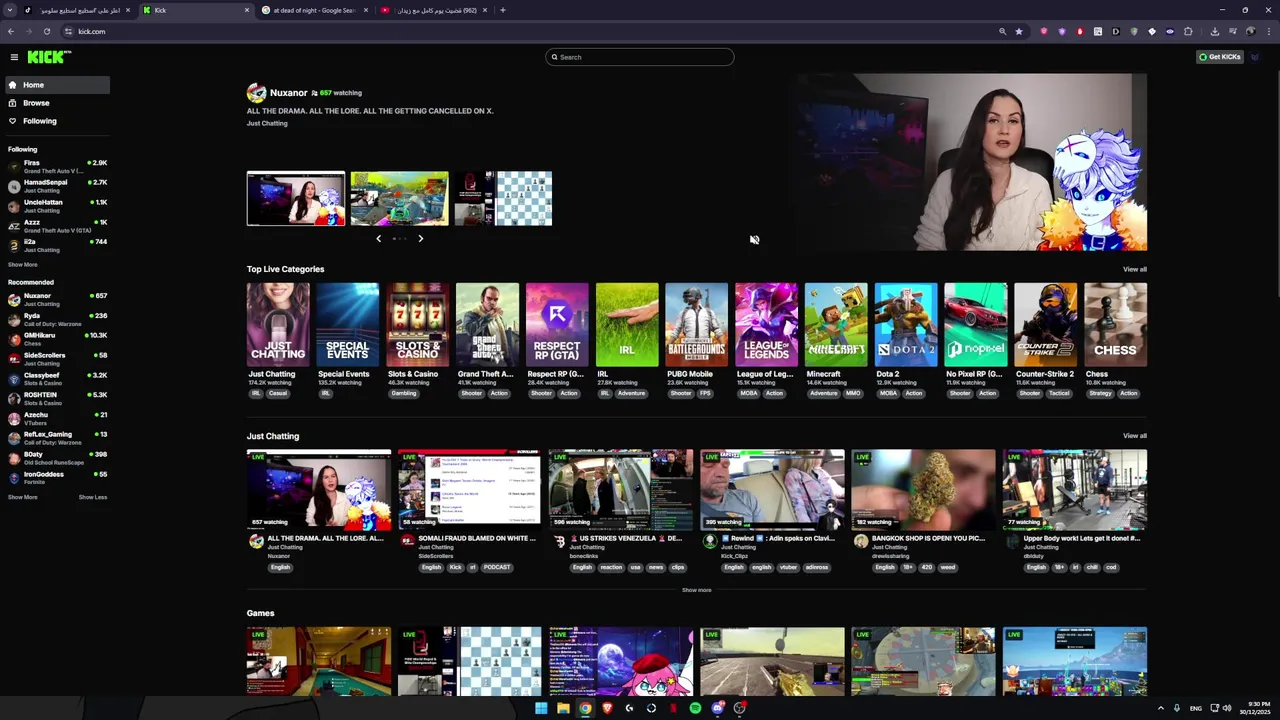Viewport: 1280px width, 720px height.
Task: Open the Special Events category card
Action: 348,324
